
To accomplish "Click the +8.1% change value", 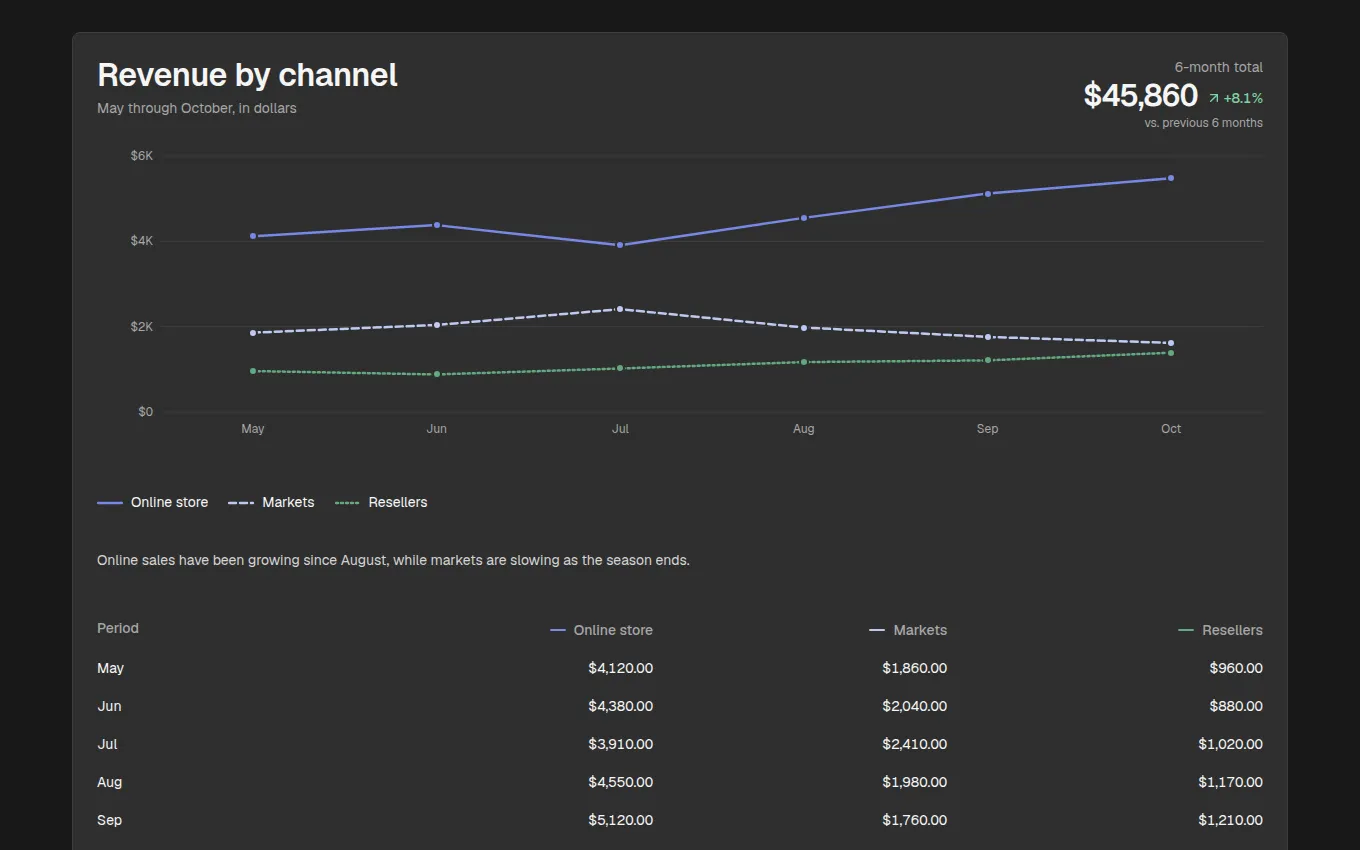I will coord(1243,98).
